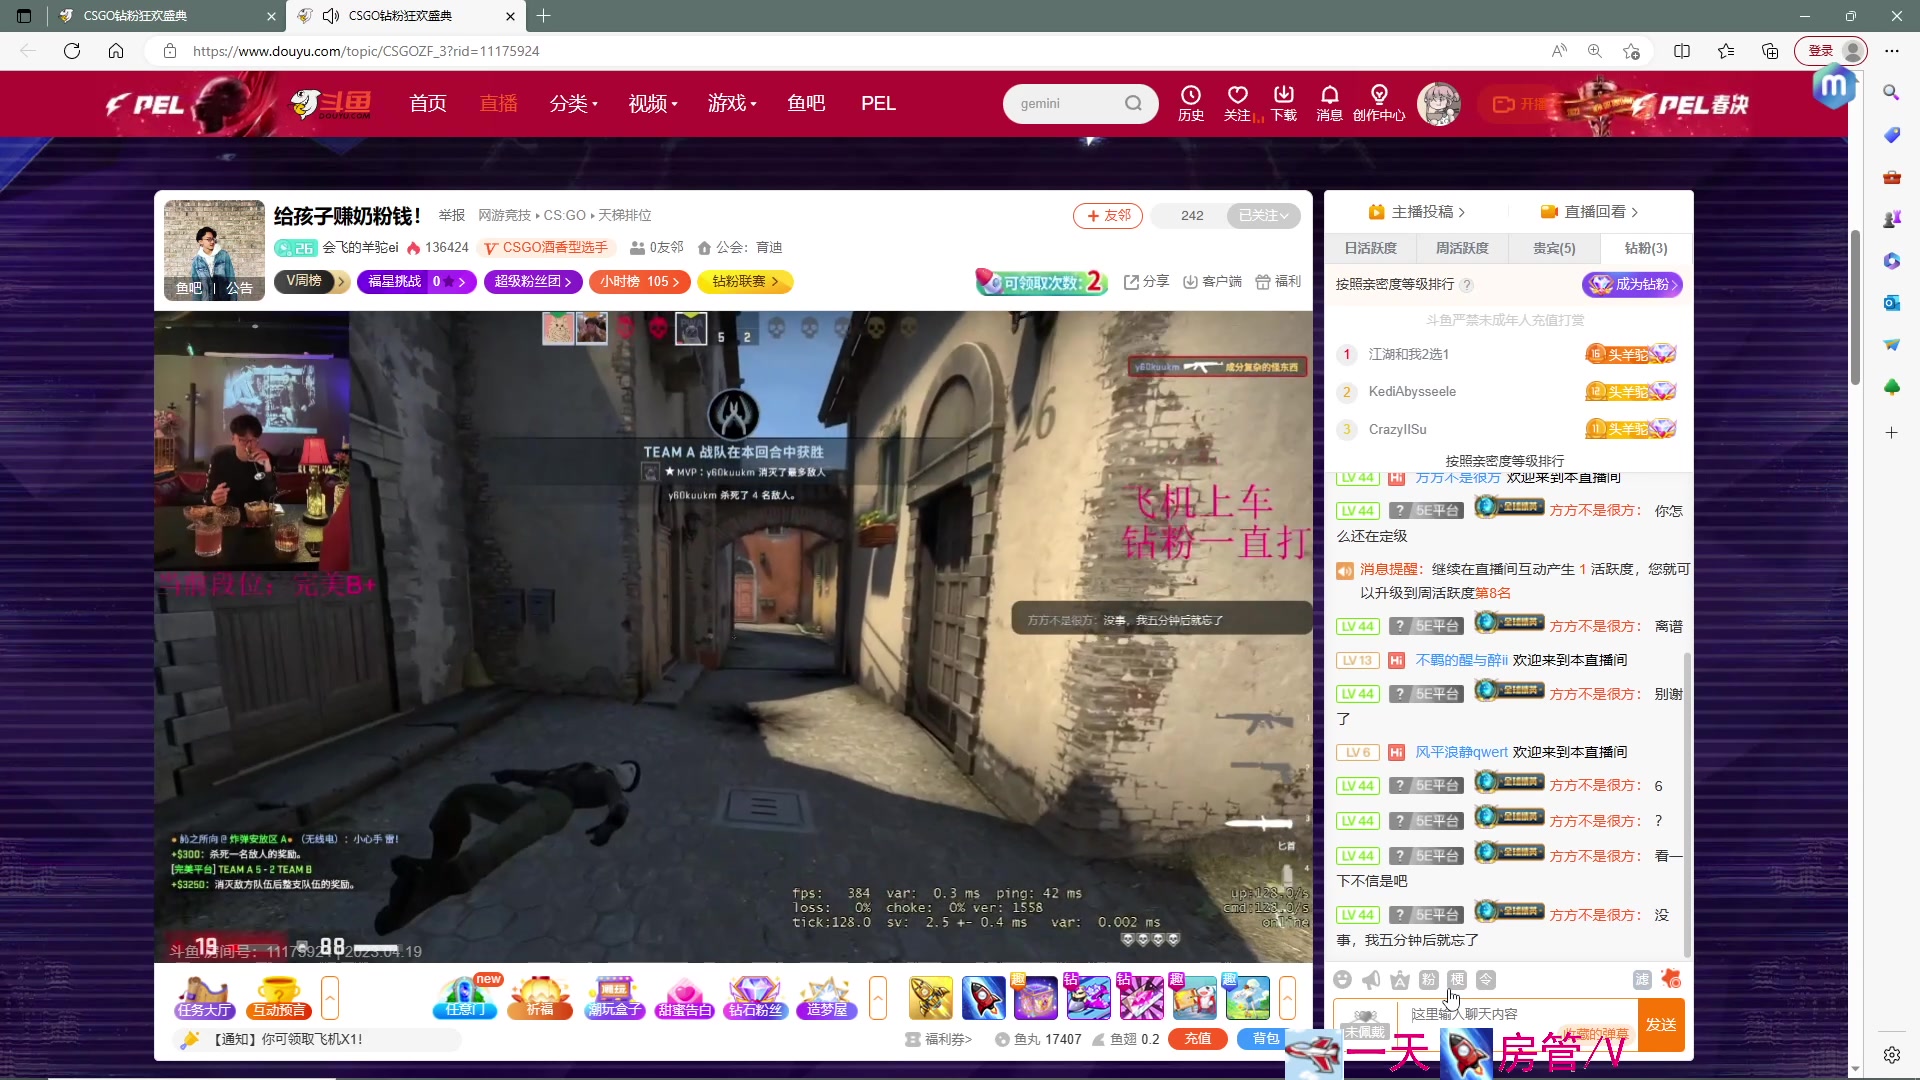Click the 钻石粉丝 diamond fans icon
Screen dimensions: 1920x1080
(x=755, y=997)
